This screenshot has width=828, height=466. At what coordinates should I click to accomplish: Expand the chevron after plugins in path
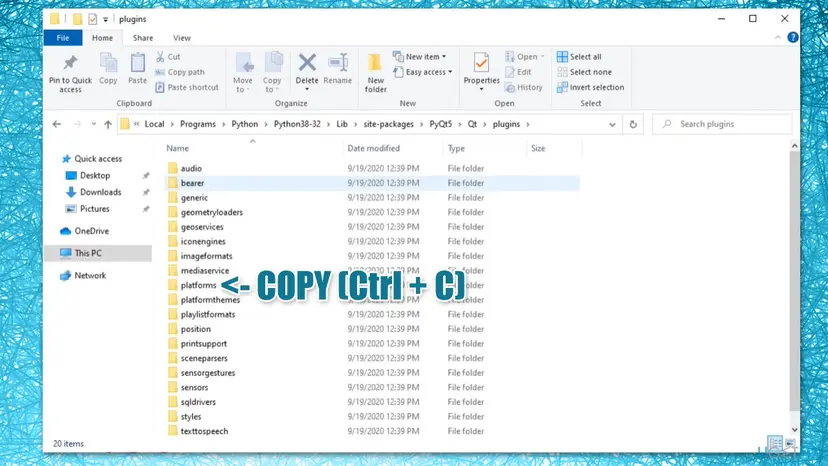[528, 124]
